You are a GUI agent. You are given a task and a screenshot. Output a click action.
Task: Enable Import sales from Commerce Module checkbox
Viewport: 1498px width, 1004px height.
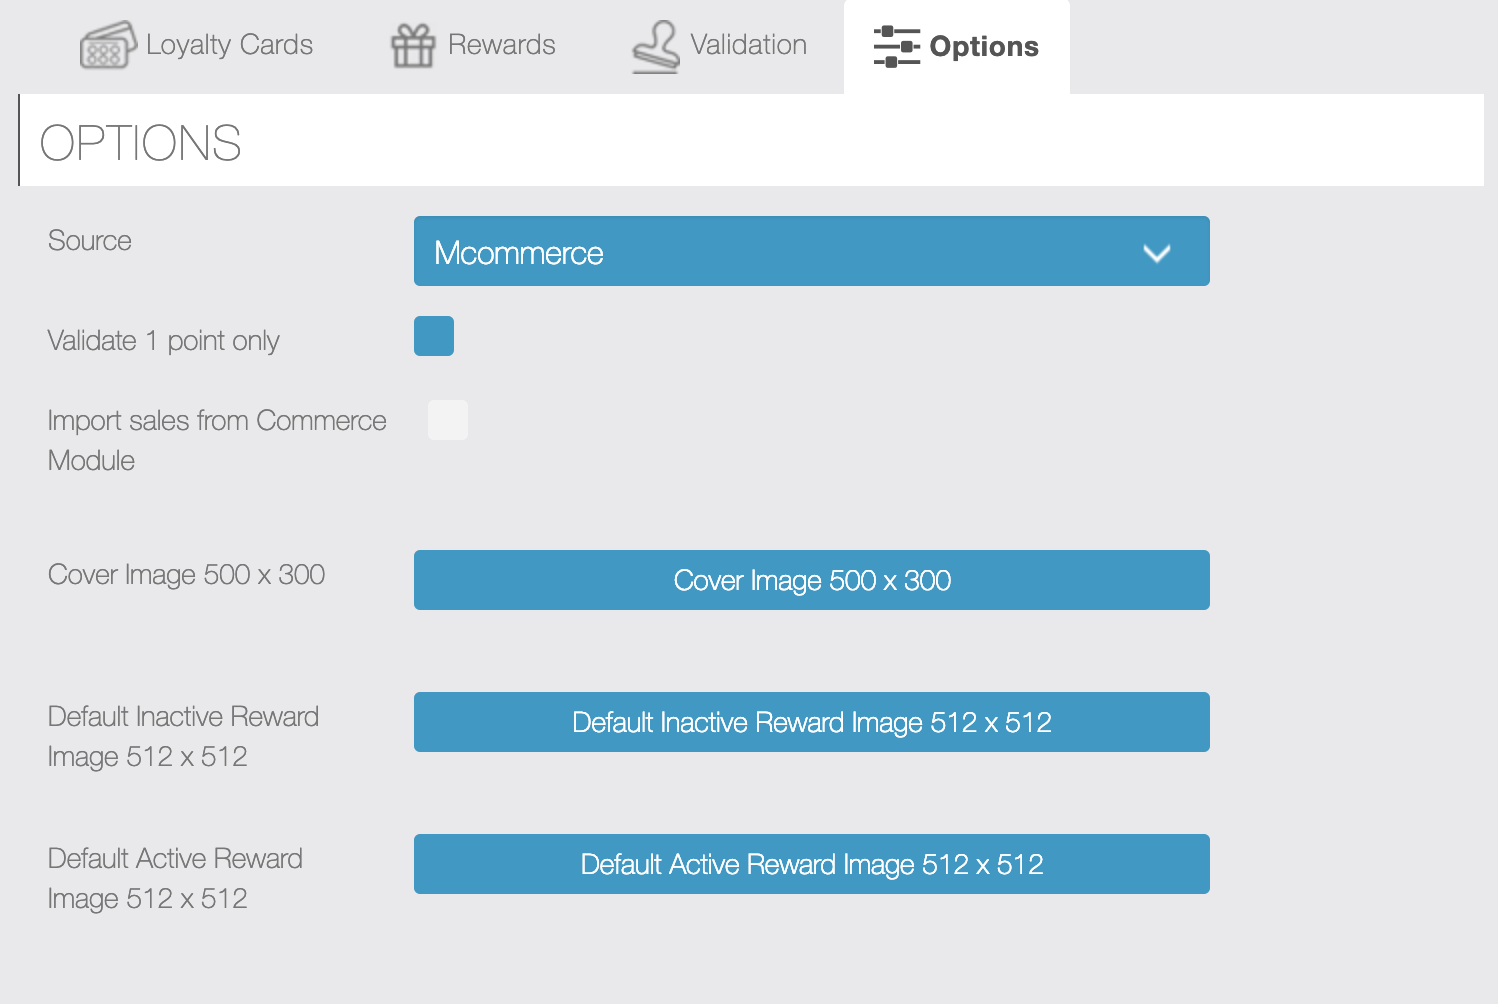pyautogui.click(x=448, y=420)
